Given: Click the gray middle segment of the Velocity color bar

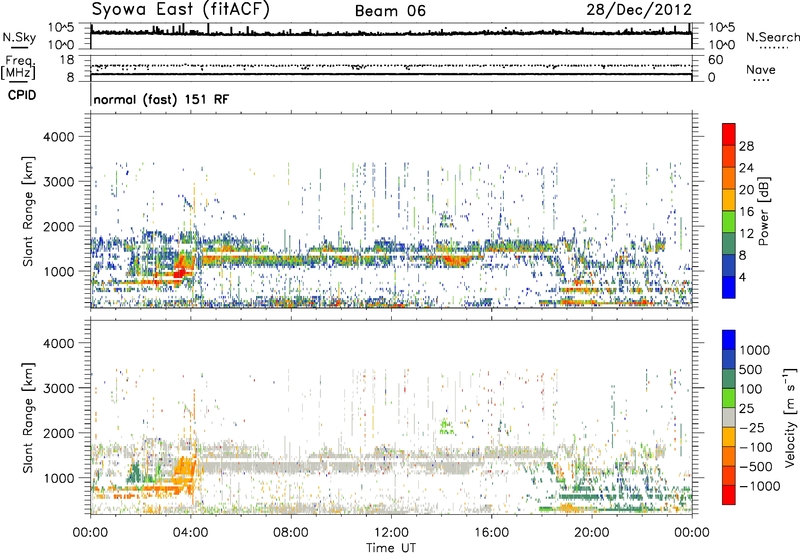Looking at the screenshot, I should point(729,418).
